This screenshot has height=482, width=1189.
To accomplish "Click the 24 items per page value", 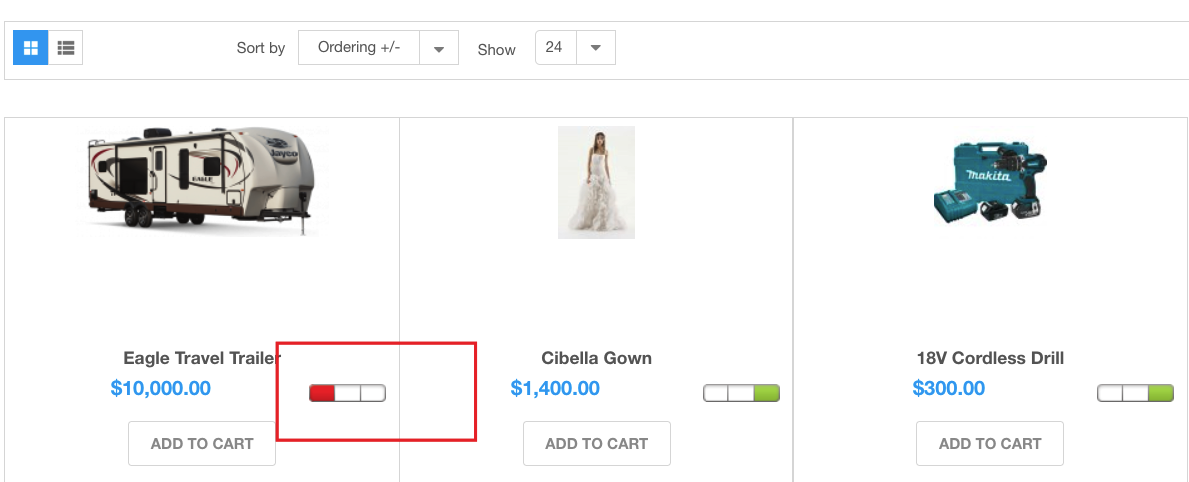I will [554, 47].
